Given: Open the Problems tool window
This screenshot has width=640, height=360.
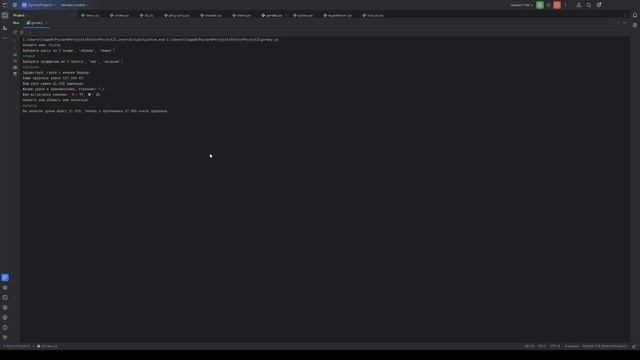Looking at the screenshot, I should (5, 327).
